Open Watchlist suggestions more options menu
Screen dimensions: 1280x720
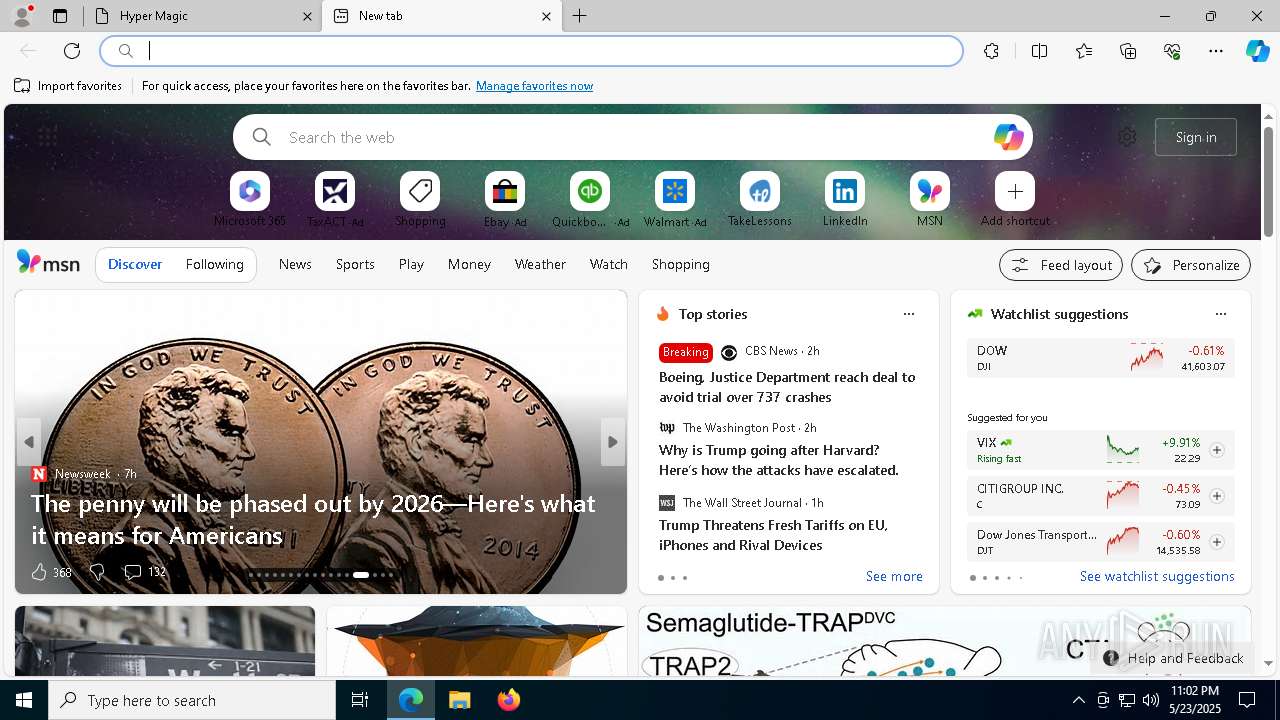[1221, 314]
